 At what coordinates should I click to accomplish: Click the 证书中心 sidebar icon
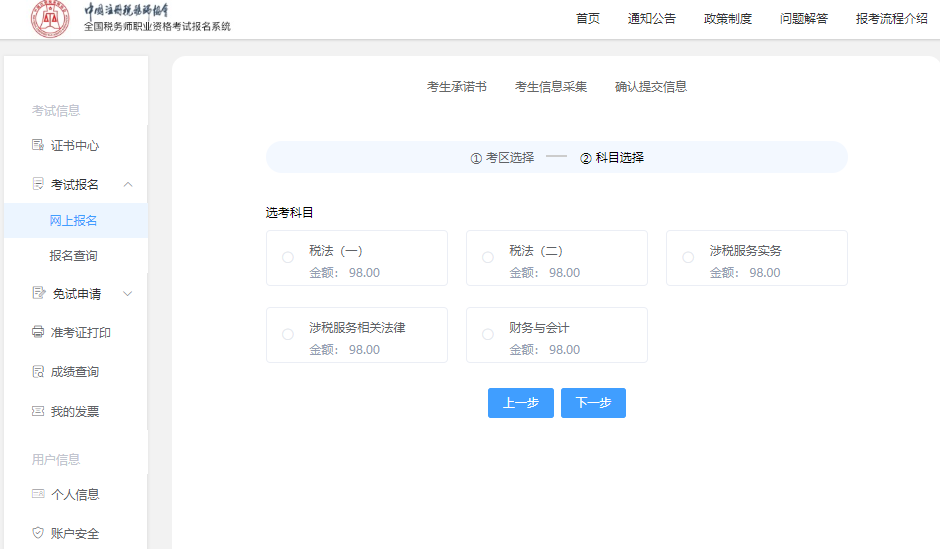[38, 145]
